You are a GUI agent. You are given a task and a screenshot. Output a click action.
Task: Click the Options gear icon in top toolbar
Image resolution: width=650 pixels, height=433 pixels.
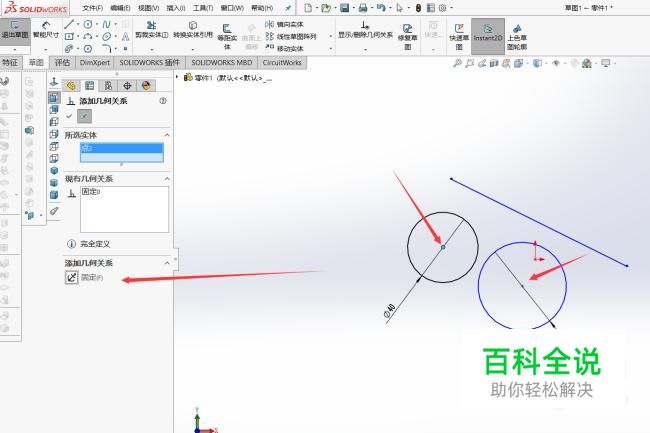click(x=442, y=7)
